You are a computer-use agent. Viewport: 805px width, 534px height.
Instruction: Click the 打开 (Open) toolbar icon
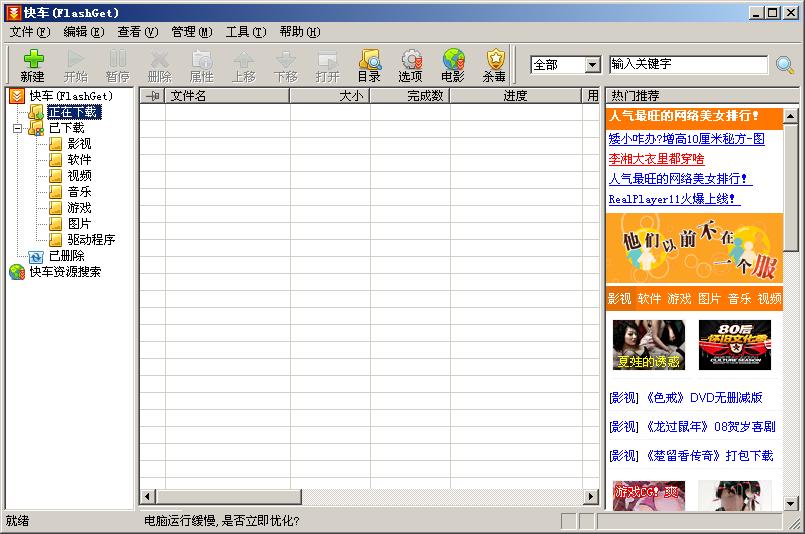pyautogui.click(x=328, y=65)
